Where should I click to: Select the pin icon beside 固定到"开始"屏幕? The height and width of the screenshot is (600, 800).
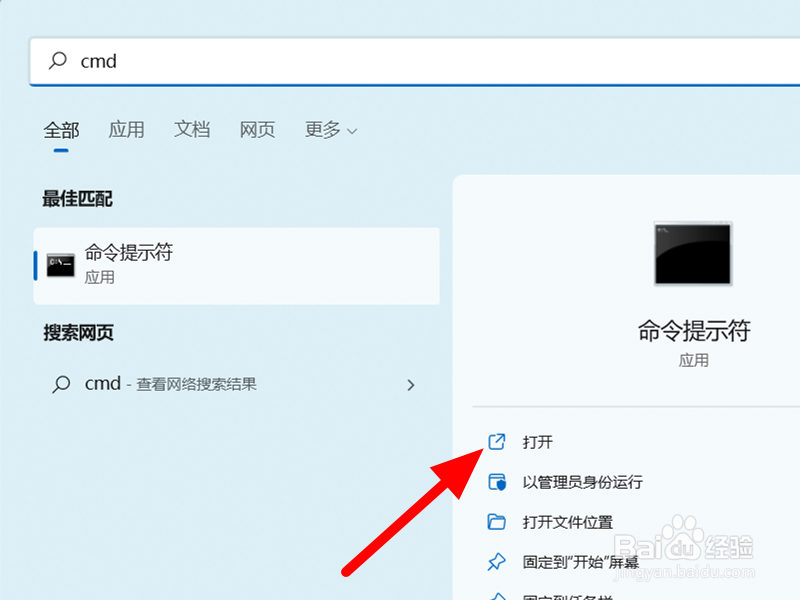point(497,561)
